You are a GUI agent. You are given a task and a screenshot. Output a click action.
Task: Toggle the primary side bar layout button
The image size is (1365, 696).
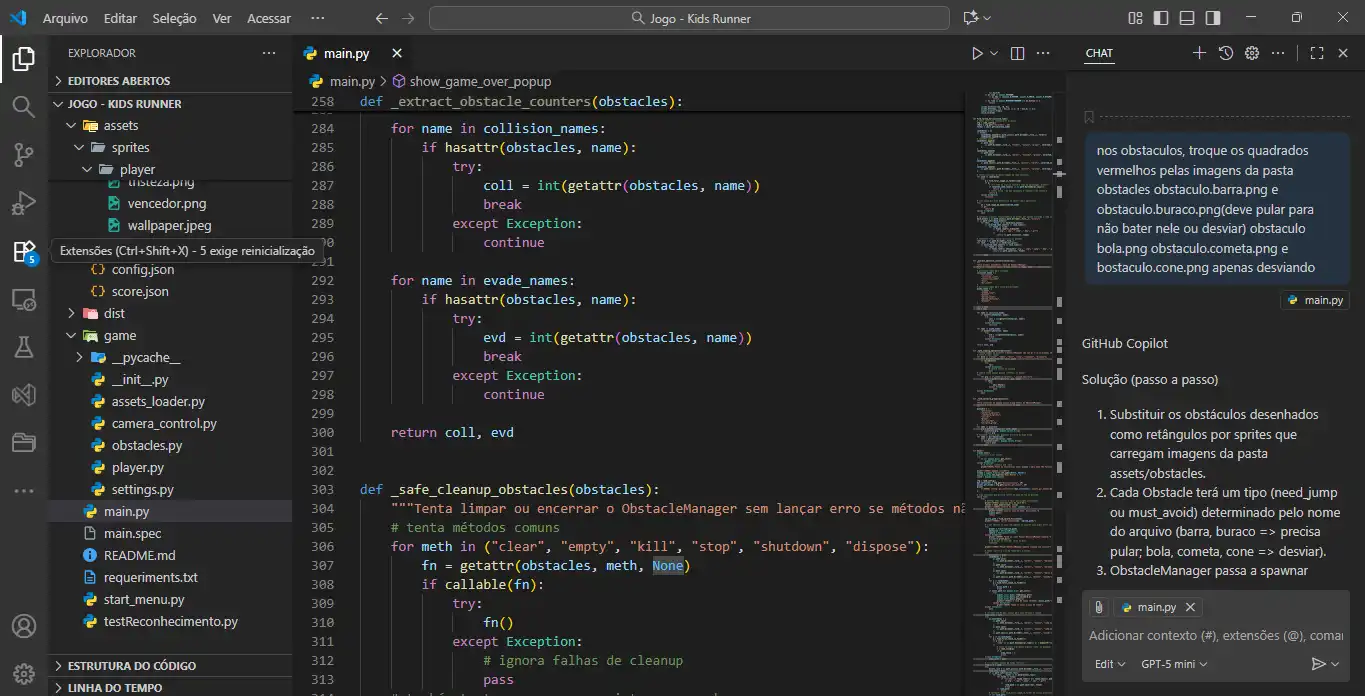[1161, 18]
